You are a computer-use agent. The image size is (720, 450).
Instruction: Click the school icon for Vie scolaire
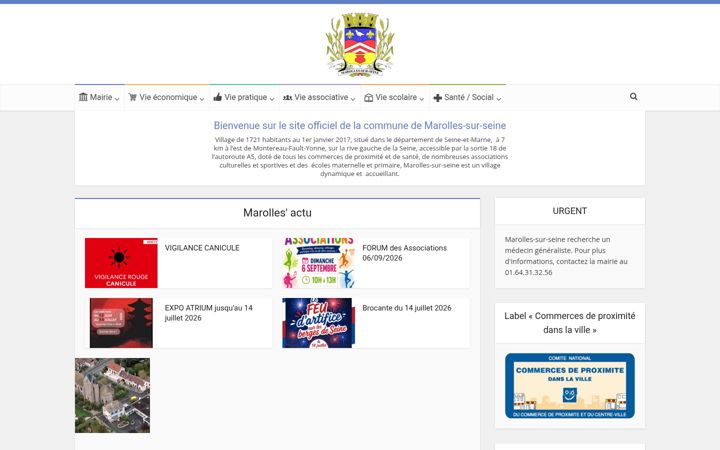point(368,97)
